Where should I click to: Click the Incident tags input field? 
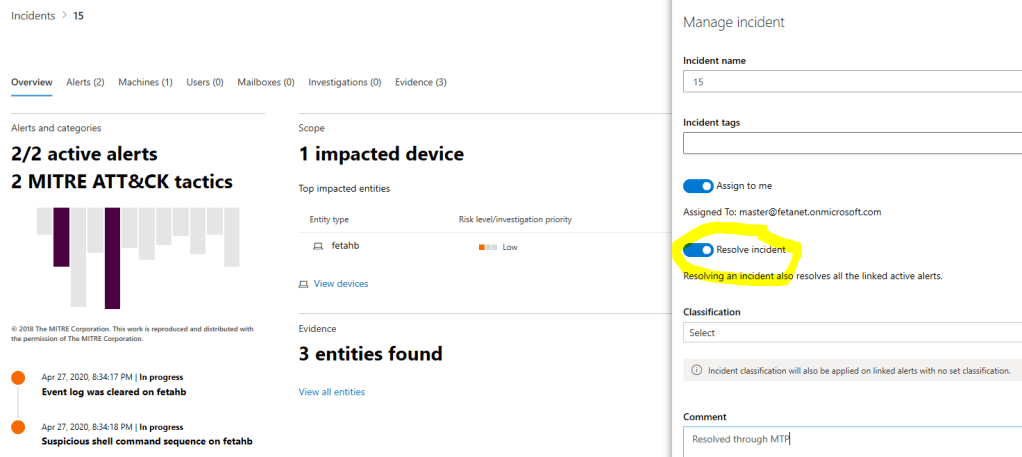click(852, 144)
